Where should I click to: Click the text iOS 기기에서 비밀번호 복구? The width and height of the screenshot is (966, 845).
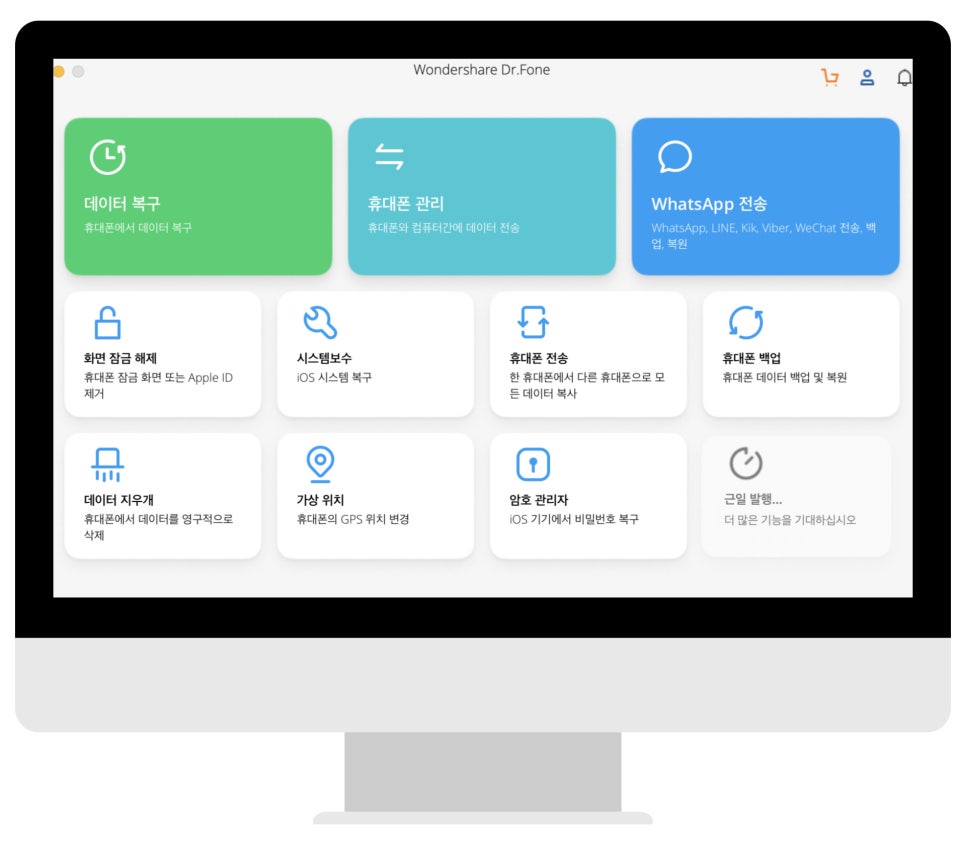coord(574,519)
